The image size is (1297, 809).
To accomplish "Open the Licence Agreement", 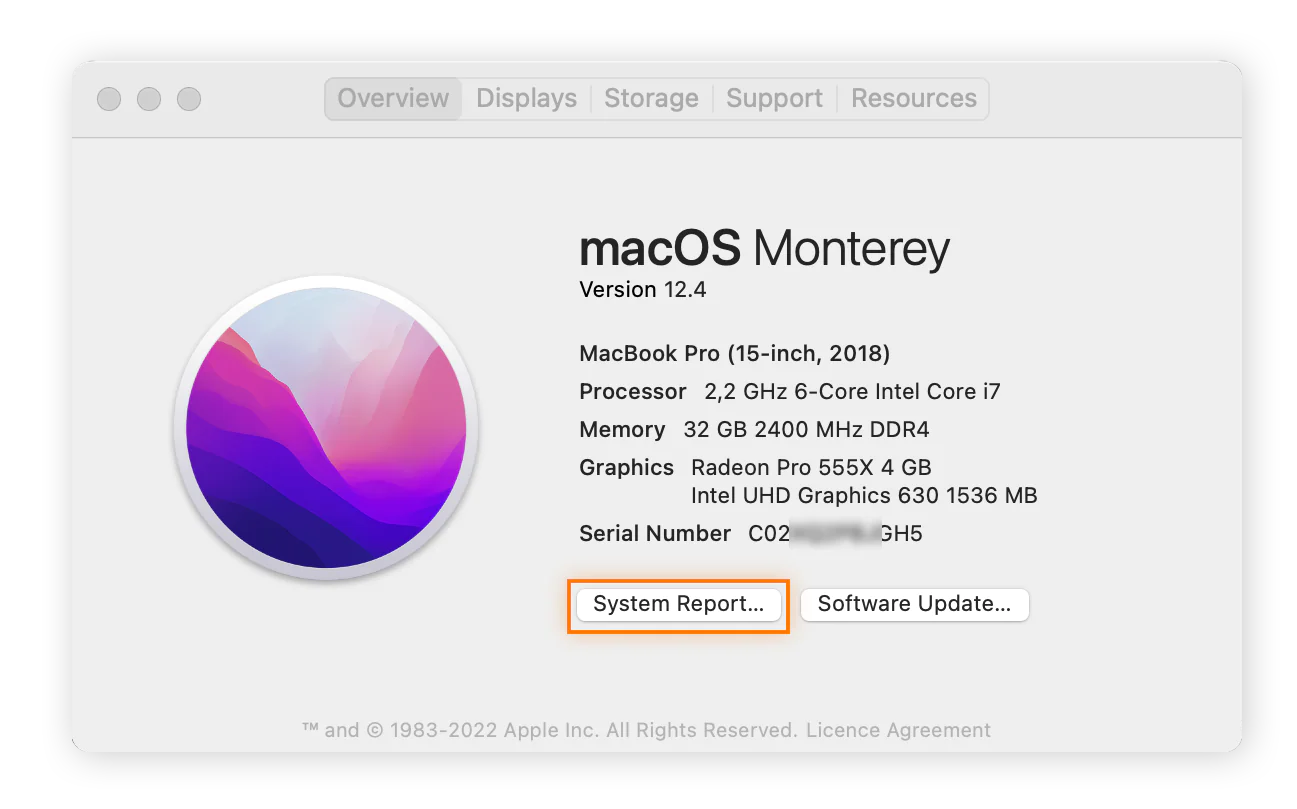I will 898,730.
